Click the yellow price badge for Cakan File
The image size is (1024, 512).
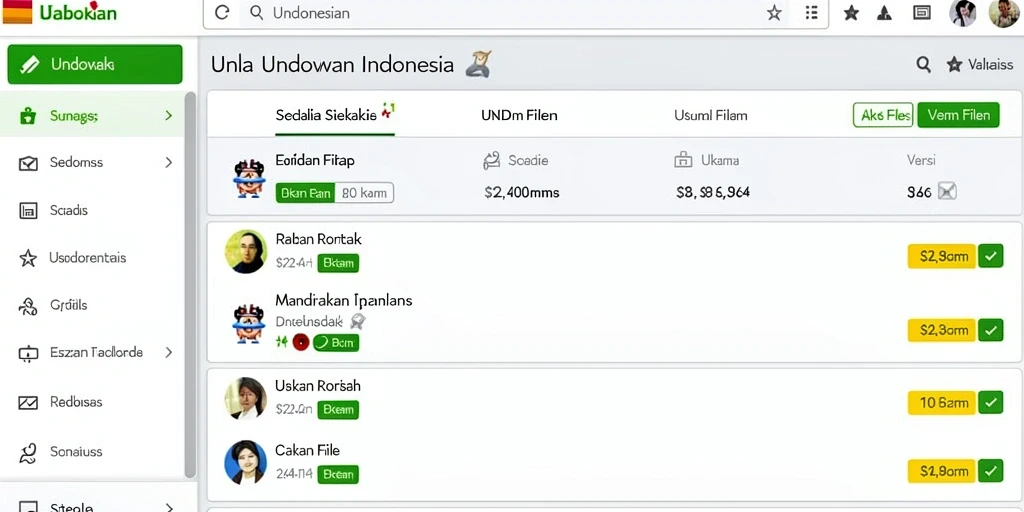[x=942, y=470]
